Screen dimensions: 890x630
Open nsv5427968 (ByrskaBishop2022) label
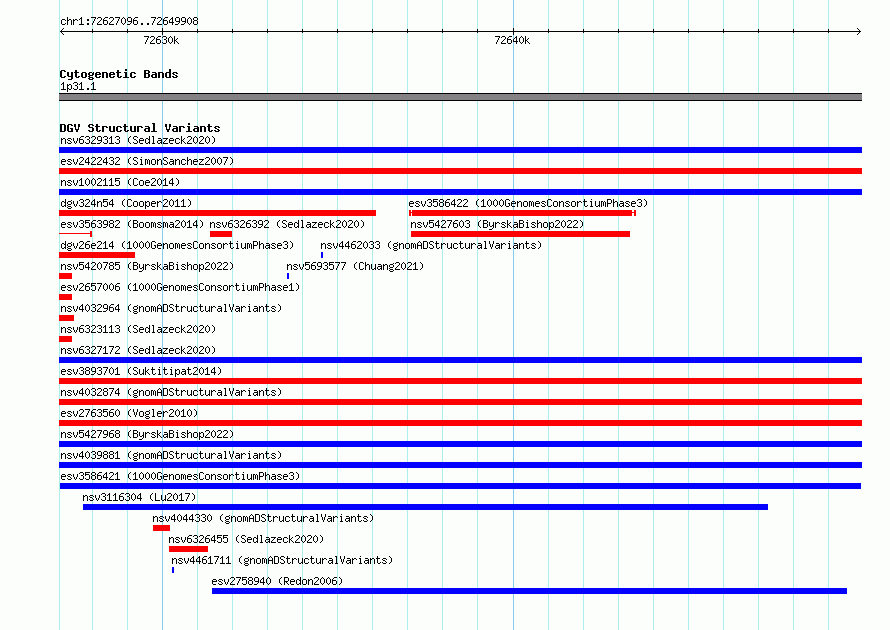147,434
